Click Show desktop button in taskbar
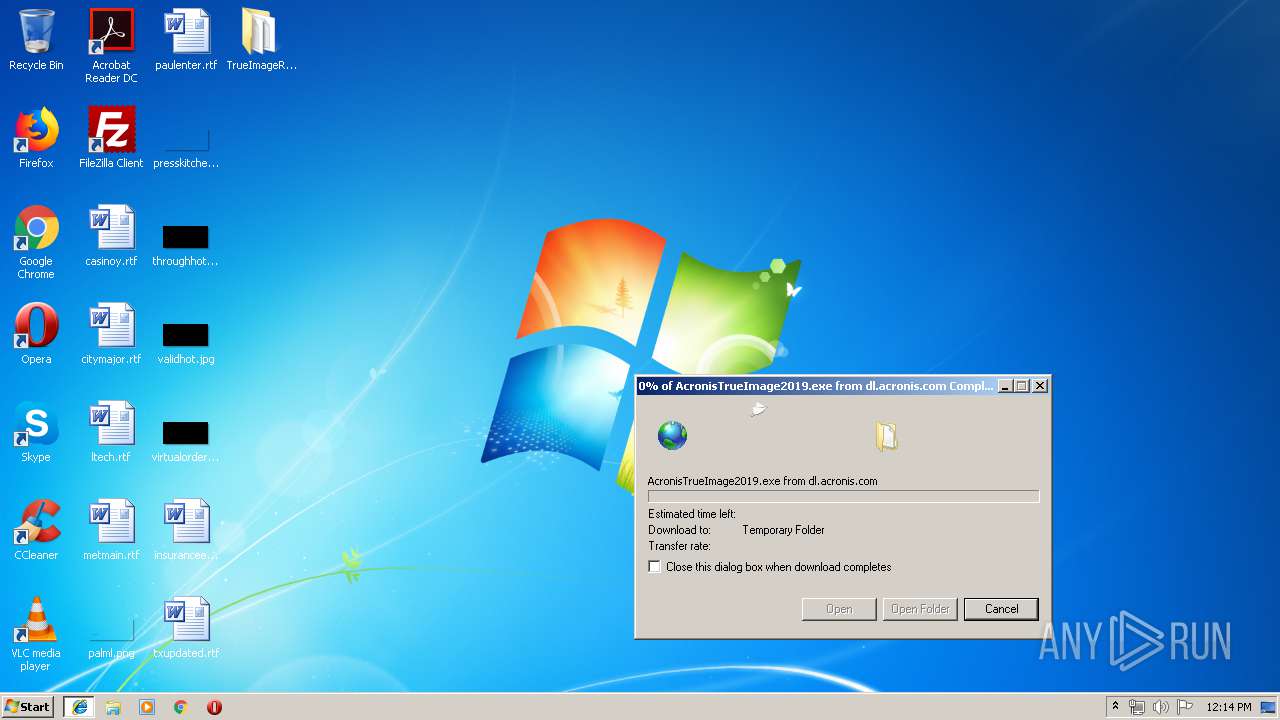This screenshot has height=720, width=1280. tap(1270, 707)
